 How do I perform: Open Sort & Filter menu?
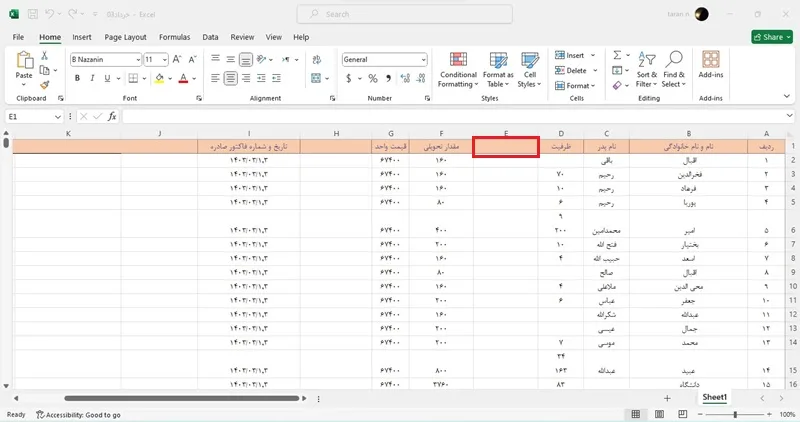coord(646,70)
